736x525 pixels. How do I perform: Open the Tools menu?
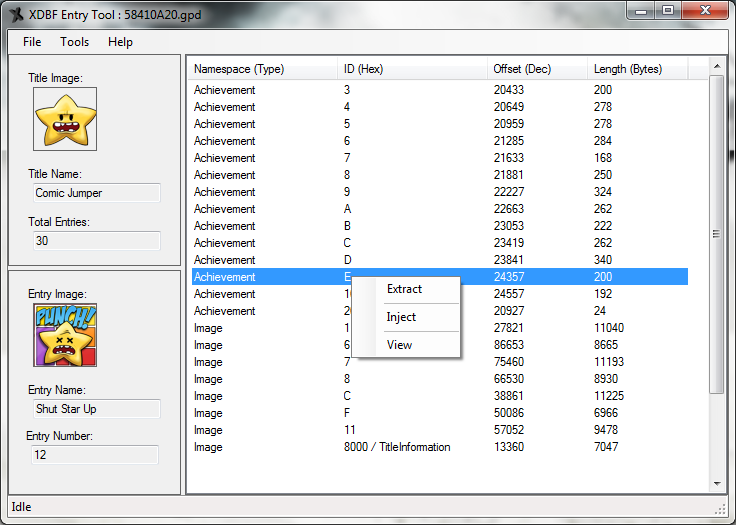pyautogui.click(x=74, y=42)
